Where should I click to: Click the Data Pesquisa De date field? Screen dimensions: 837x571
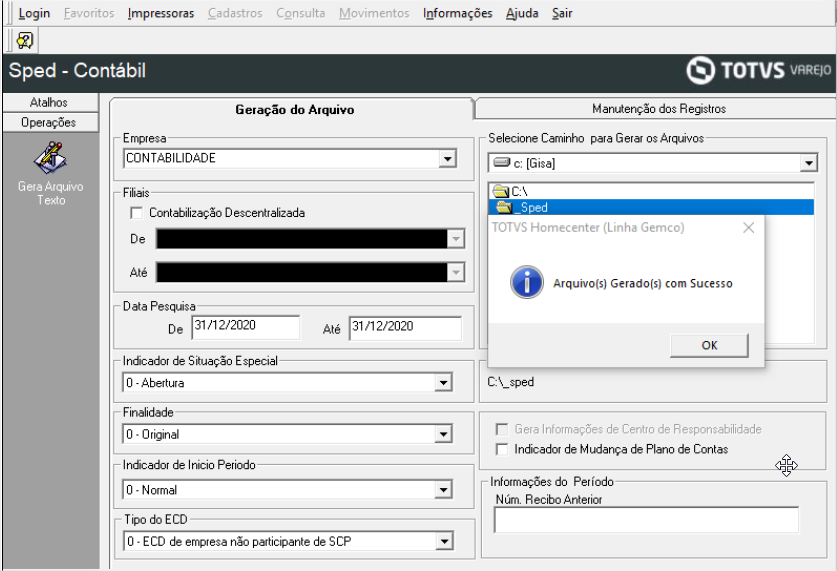246,327
